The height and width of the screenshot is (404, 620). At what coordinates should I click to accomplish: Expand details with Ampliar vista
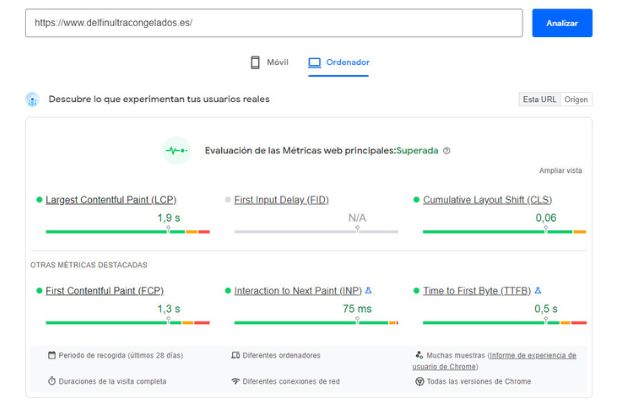coord(560,170)
